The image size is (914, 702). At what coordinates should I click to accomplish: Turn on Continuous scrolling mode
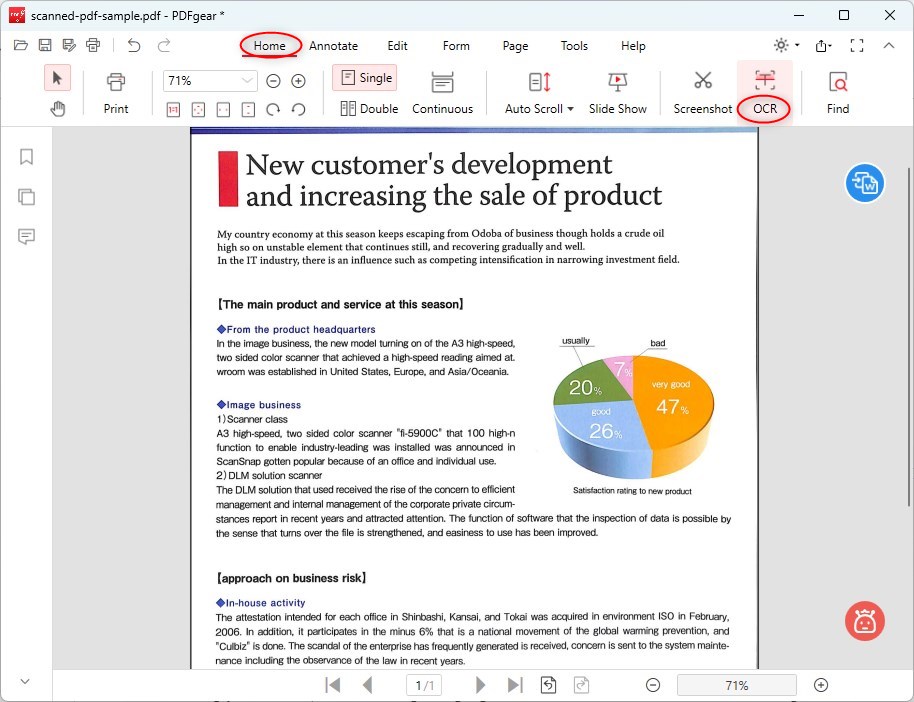[442, 92]
